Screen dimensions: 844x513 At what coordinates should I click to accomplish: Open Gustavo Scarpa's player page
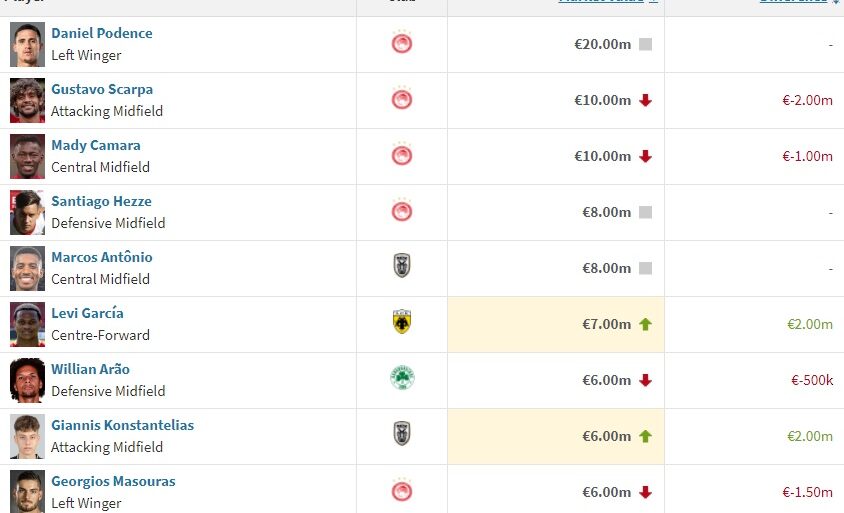click(x=102, y=89)
